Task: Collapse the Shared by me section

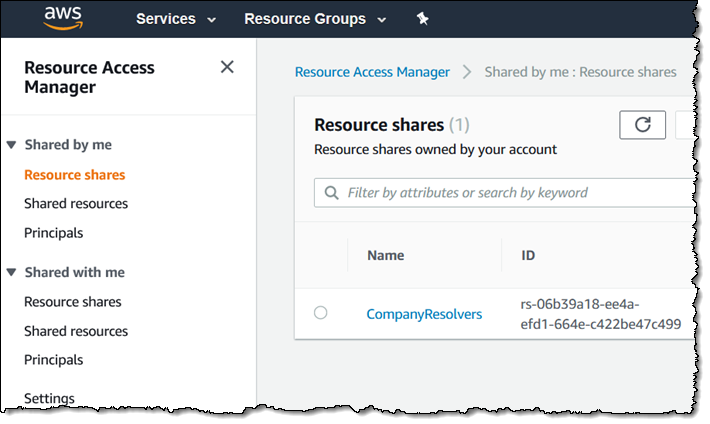Action: click(x=12, y=145)
